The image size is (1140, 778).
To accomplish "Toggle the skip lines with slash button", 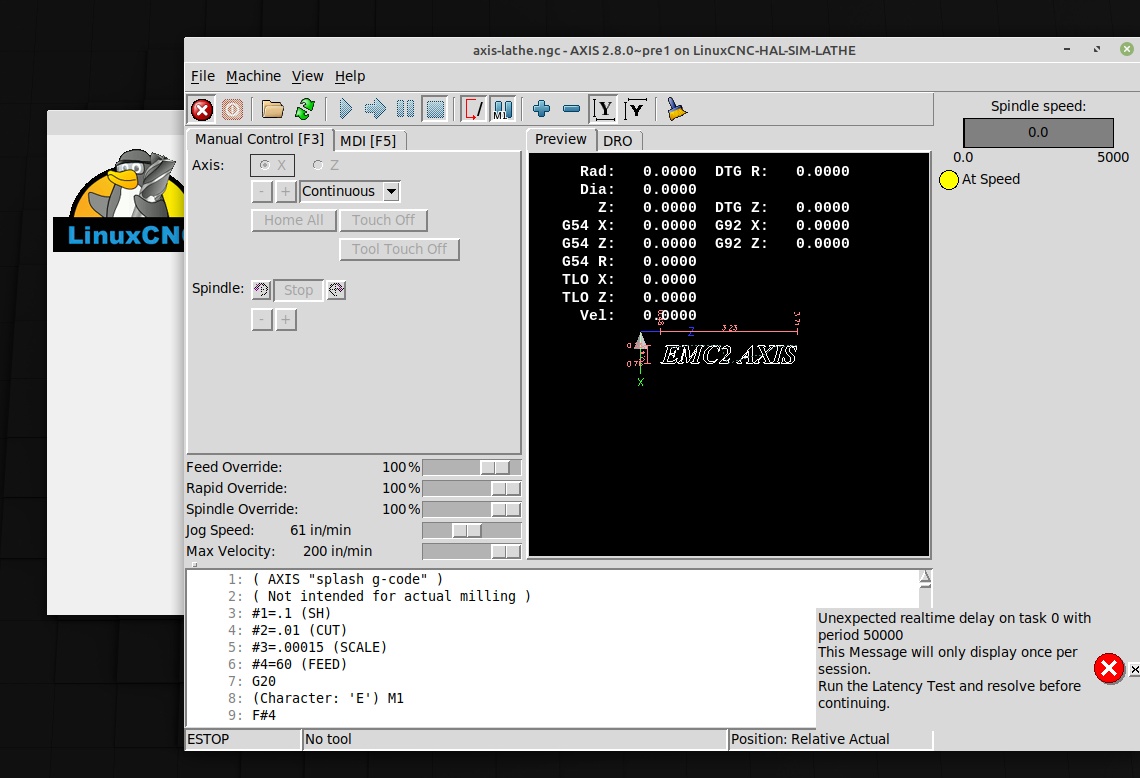I will coord(473,109).
